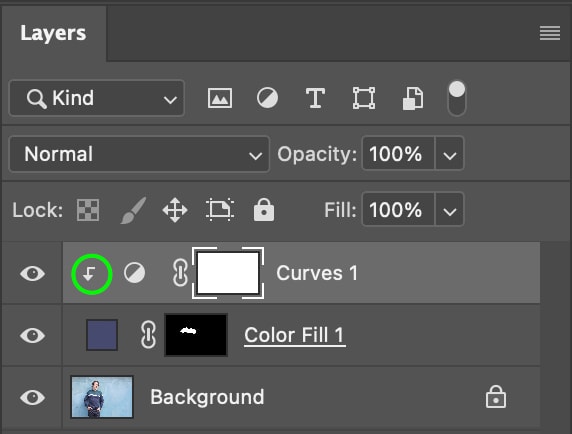This screenshot has height=434, width=572.
Task: Lock position move-arrows icon
Action: (175, 210)
